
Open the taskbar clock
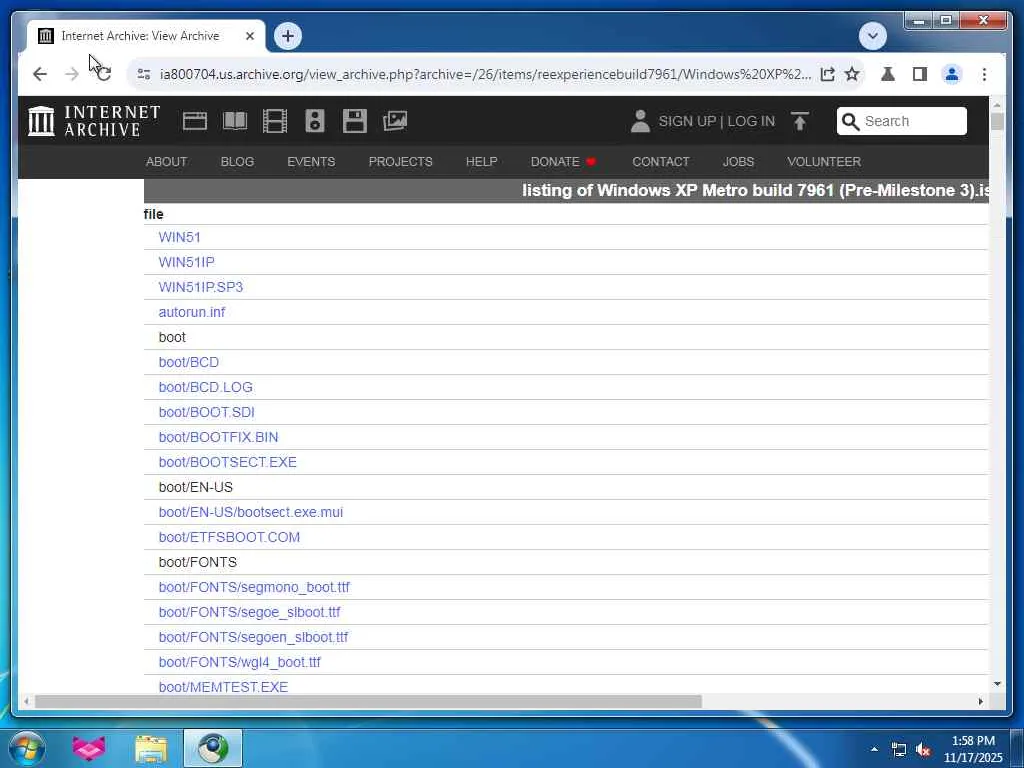pyautogui.click(x=973, y=749)
